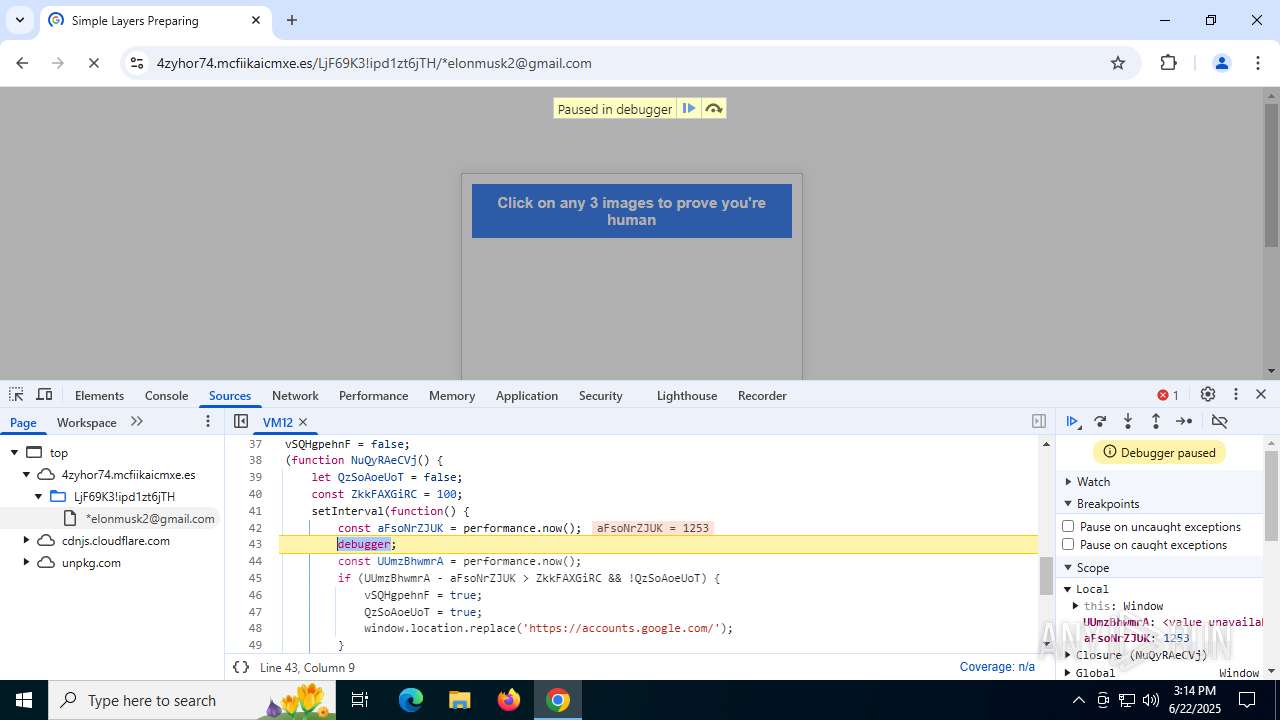Click the Coverage: n/a status link
This screenshot has height=720, width=1280.
pos(997,667)
